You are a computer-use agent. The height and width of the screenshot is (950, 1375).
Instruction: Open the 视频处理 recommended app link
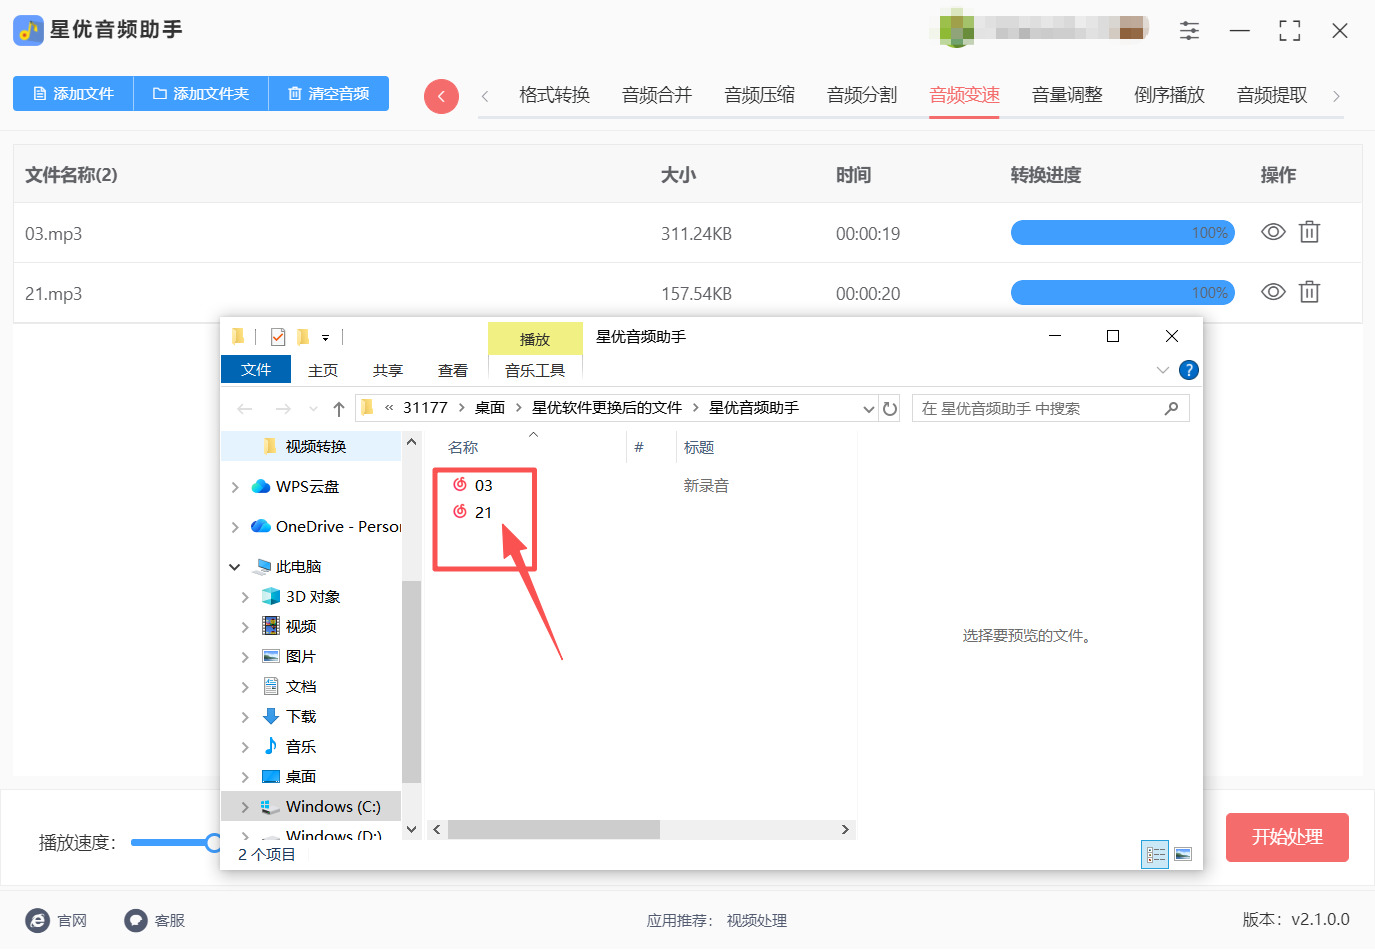click(757, 921)
